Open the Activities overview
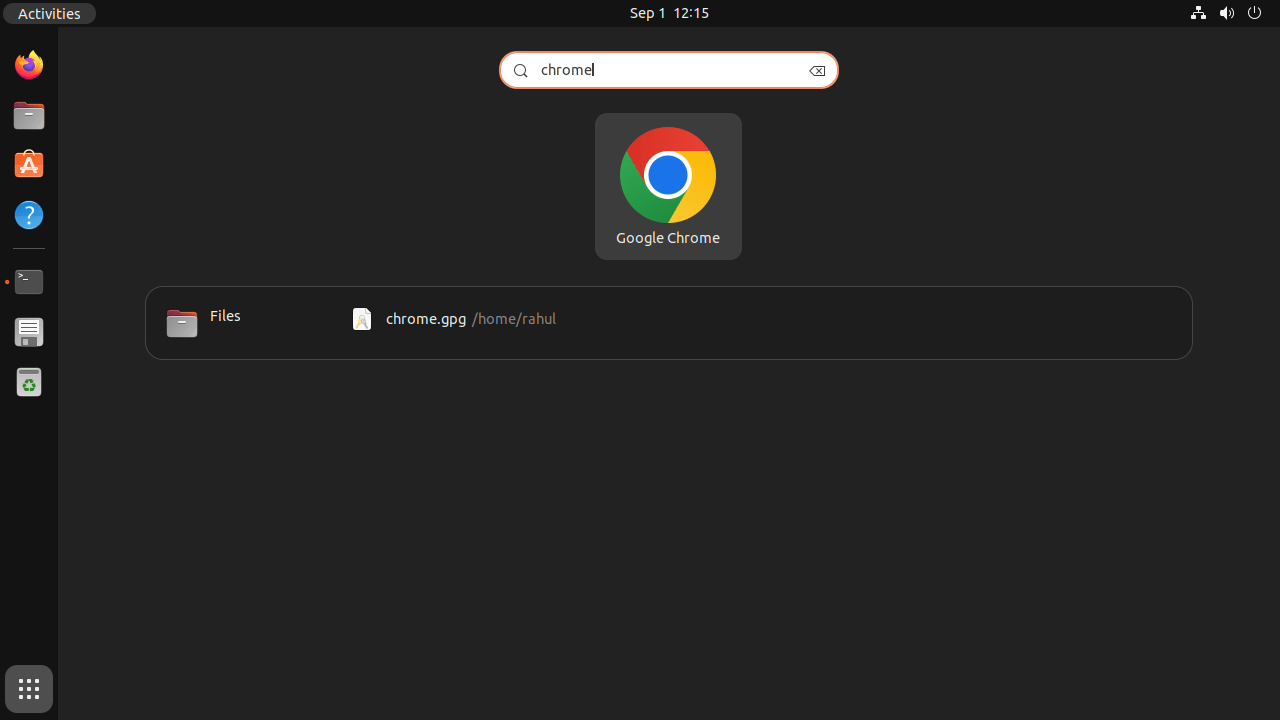Image resolution: width=1280 pixels, height=720 pixels. 48,13
